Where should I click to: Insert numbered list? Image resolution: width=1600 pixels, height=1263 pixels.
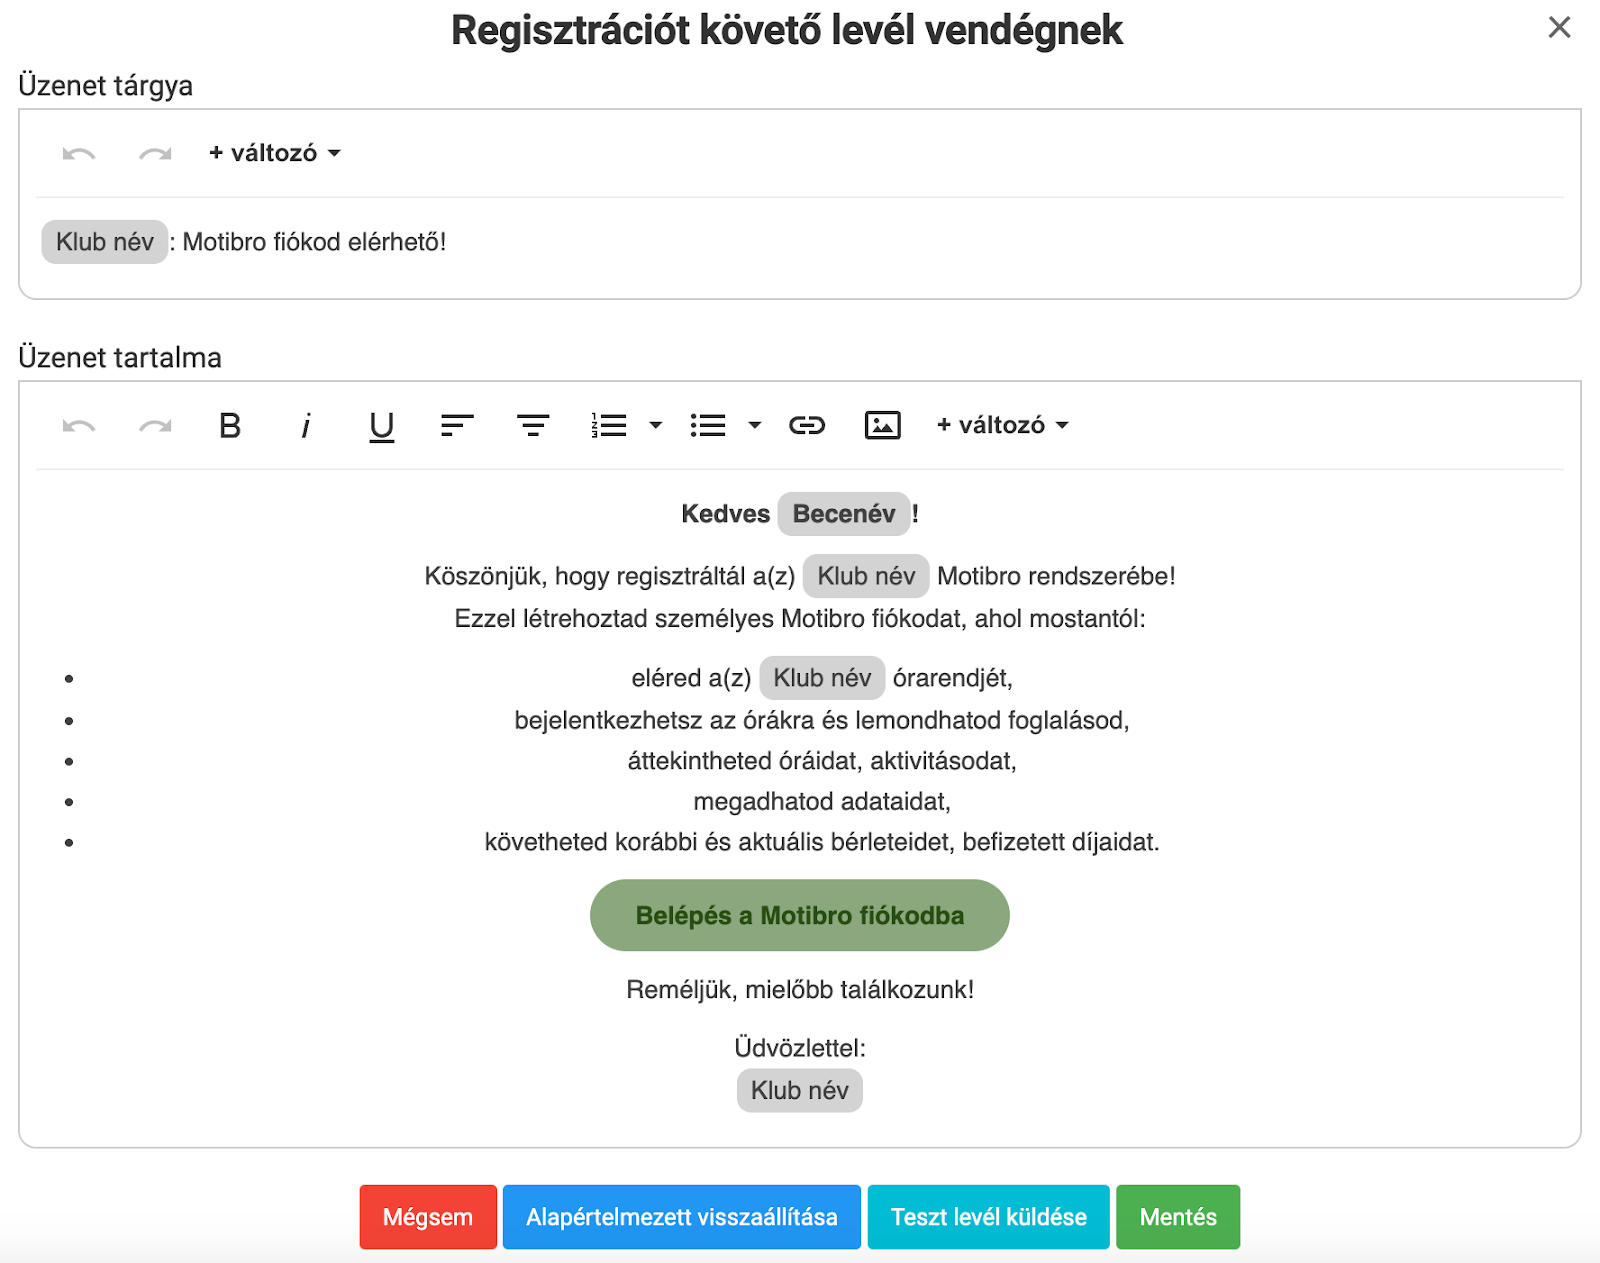click(609, 426)
